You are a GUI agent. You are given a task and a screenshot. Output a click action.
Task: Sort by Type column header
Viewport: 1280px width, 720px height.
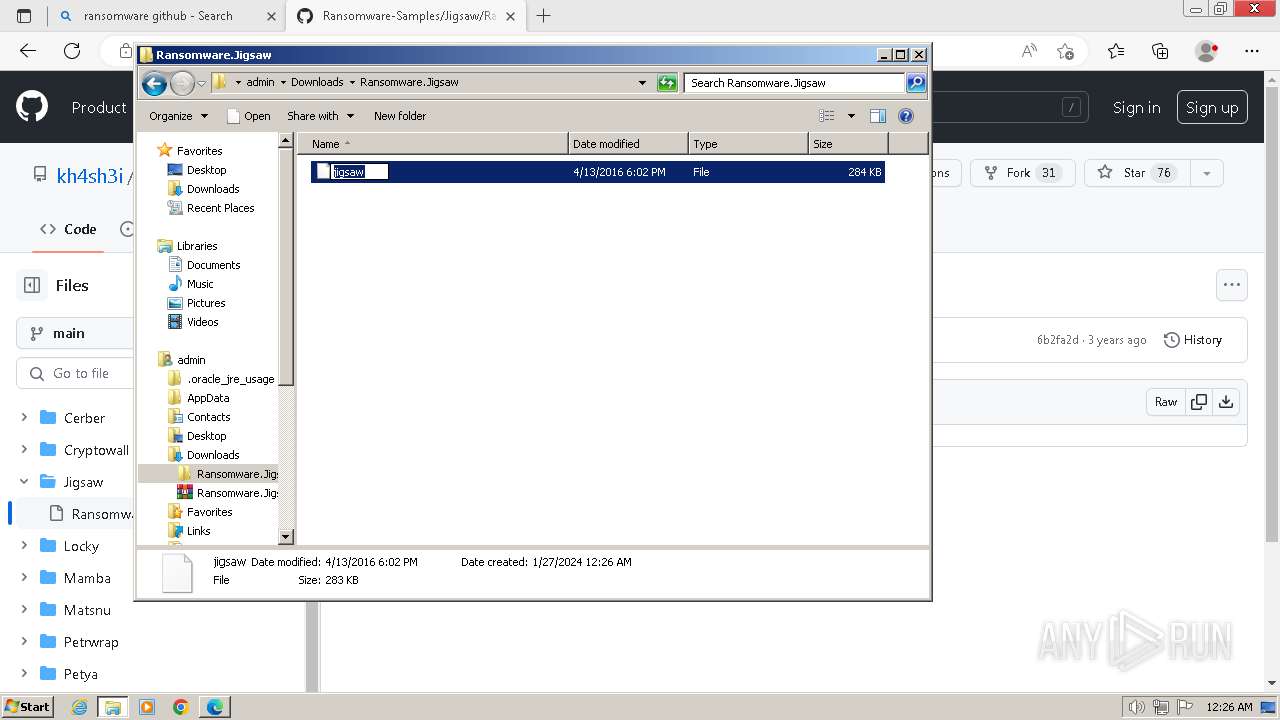748,144
